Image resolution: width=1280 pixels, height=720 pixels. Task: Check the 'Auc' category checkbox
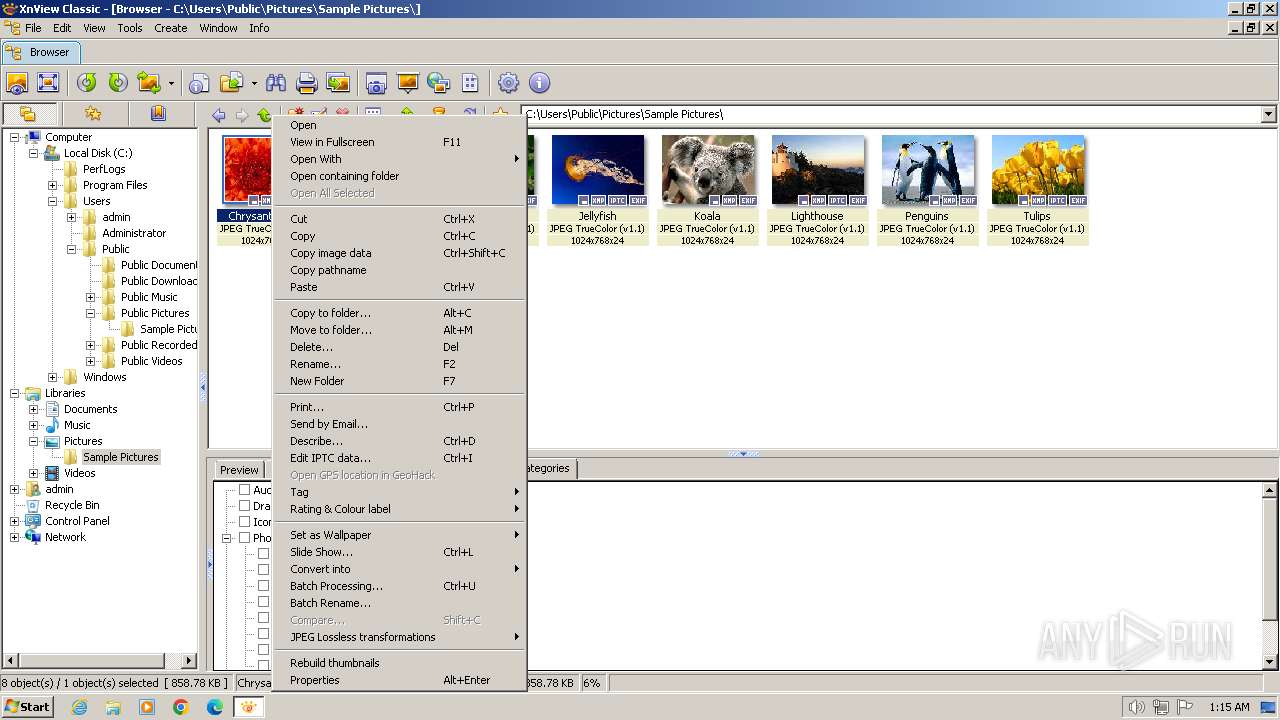click(244, 490)
